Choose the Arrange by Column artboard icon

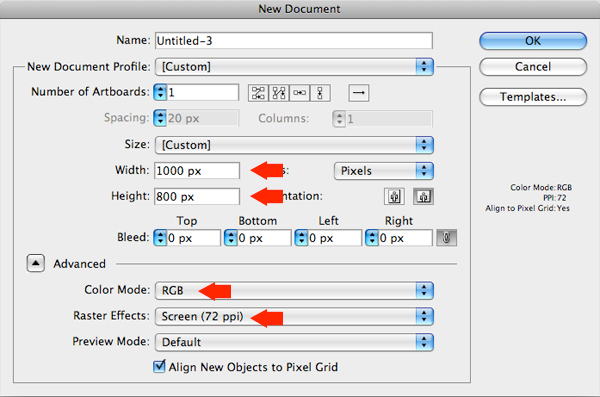(x=320, y=93)
